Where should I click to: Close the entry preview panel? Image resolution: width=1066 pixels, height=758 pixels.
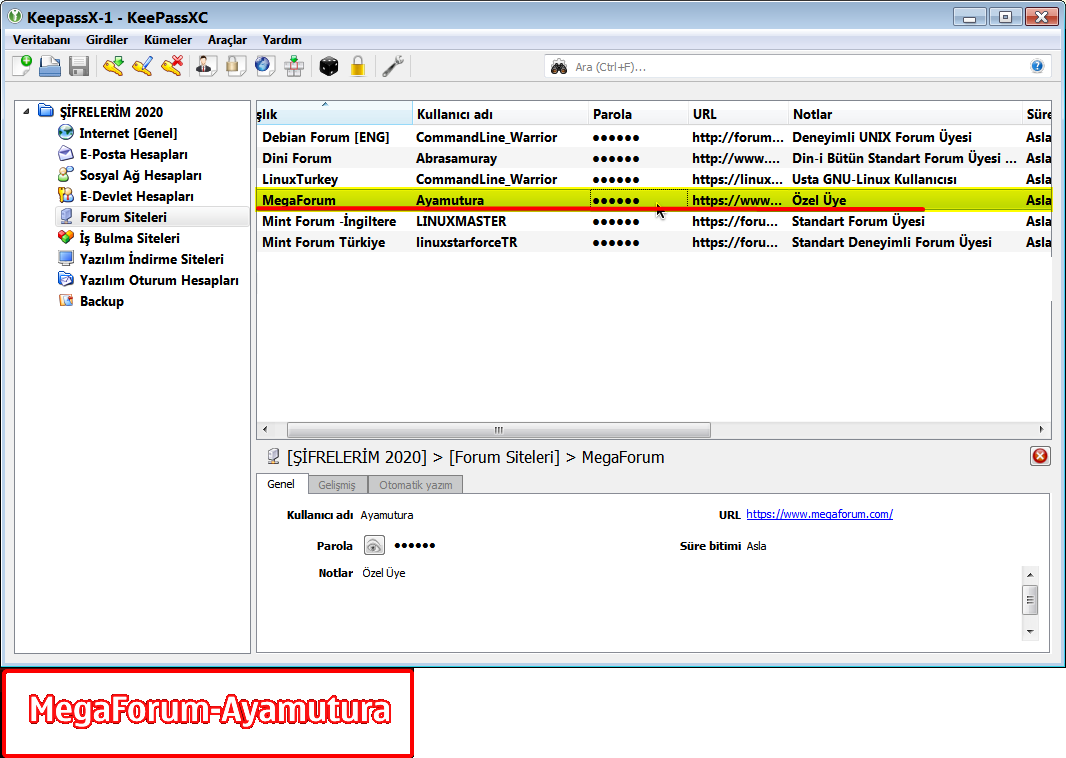click(x=1039, y=456)
